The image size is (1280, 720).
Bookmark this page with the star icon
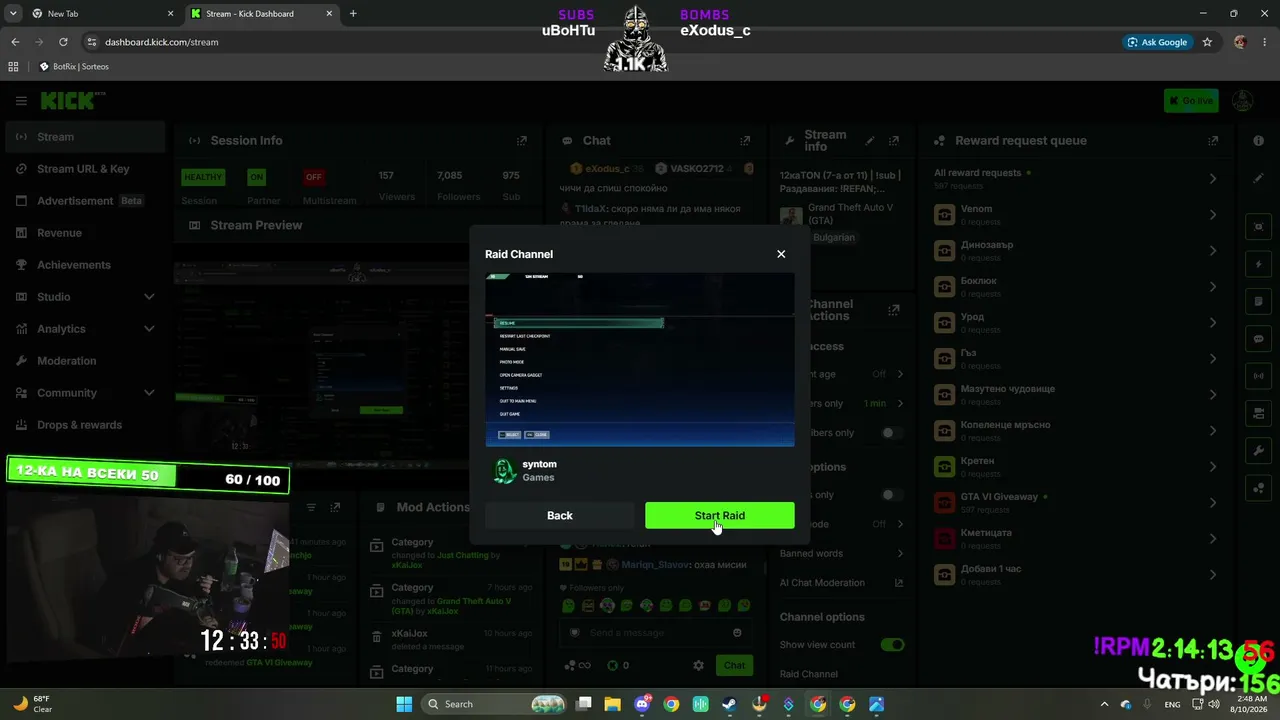tap(1207, 42)
